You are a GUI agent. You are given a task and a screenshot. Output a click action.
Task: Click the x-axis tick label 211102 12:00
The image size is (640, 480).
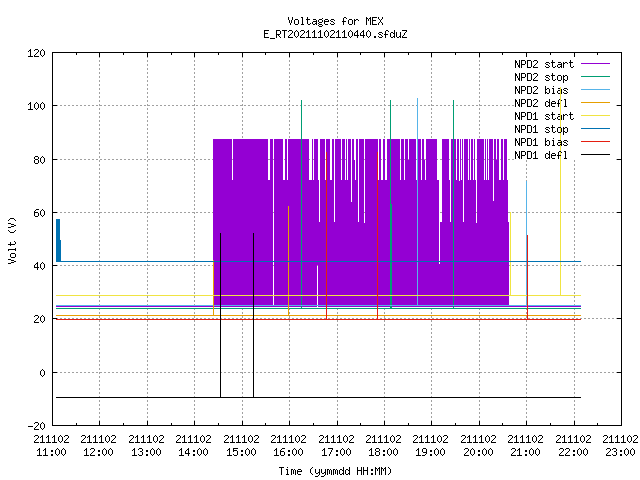pyautogui.click(x=98, y=446)
